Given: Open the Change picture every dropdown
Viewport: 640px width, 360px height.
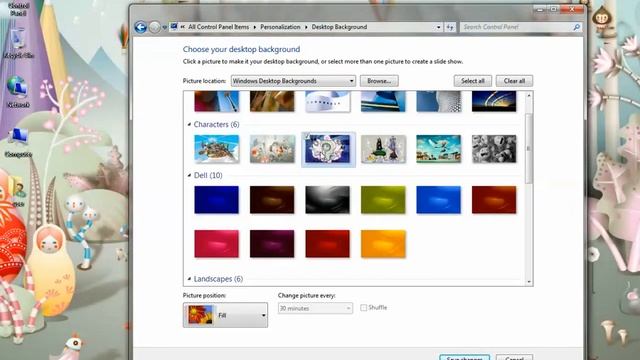Looking at the screenshot, I should pyautogui.click(x=315, y=308).
